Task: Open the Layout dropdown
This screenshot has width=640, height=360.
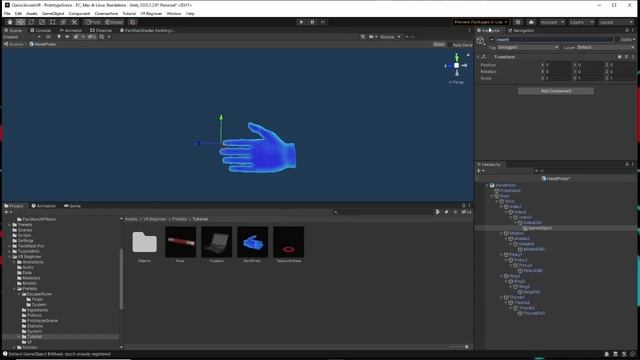Action: [x=616, y=22]
